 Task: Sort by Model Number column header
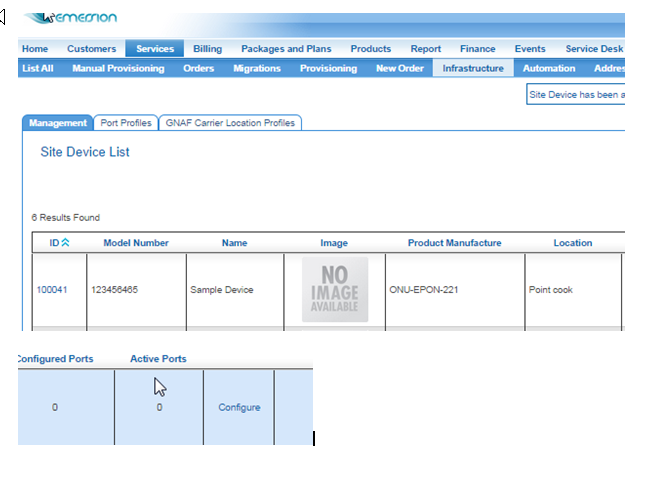point(136,243)
